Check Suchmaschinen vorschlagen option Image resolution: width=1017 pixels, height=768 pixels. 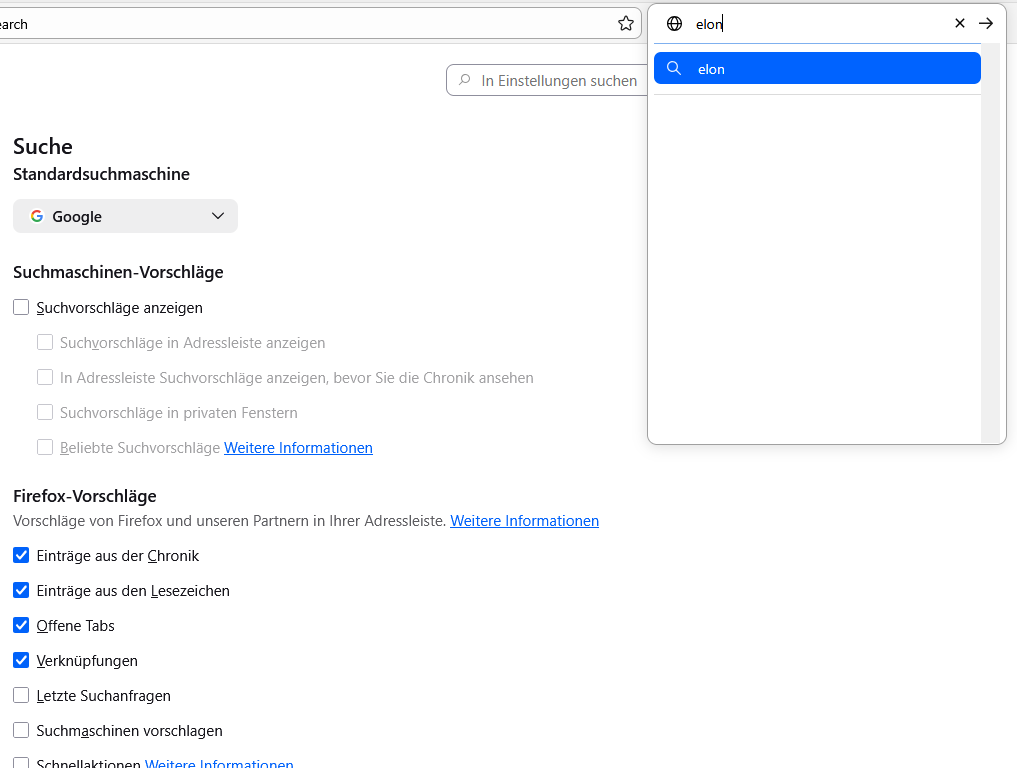pyautogui.click(x=21, y=731)
